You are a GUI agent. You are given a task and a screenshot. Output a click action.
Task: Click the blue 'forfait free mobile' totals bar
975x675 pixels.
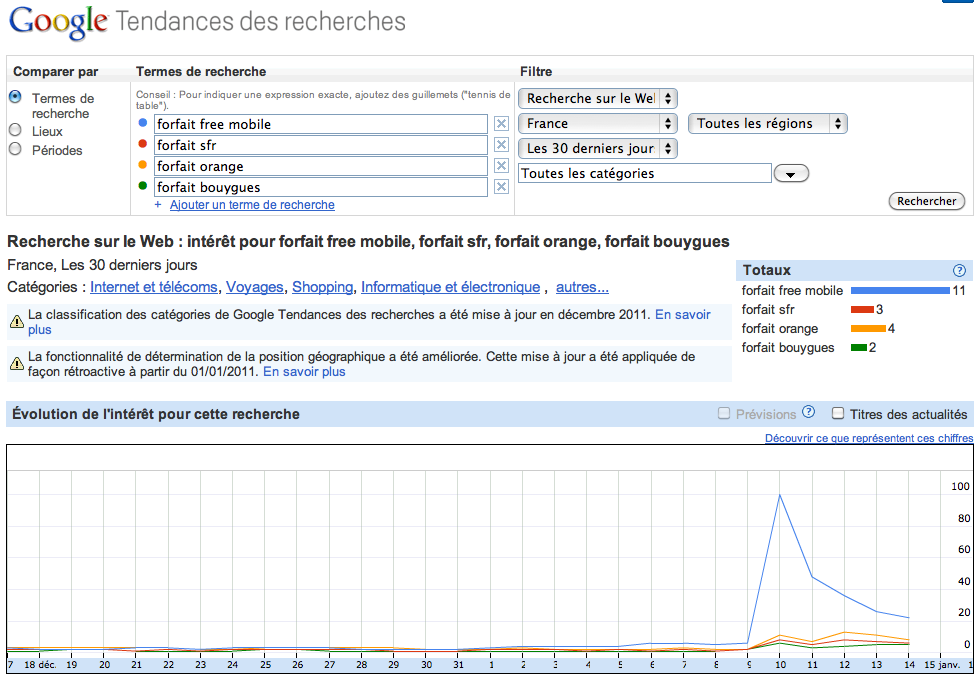point(900,290)
